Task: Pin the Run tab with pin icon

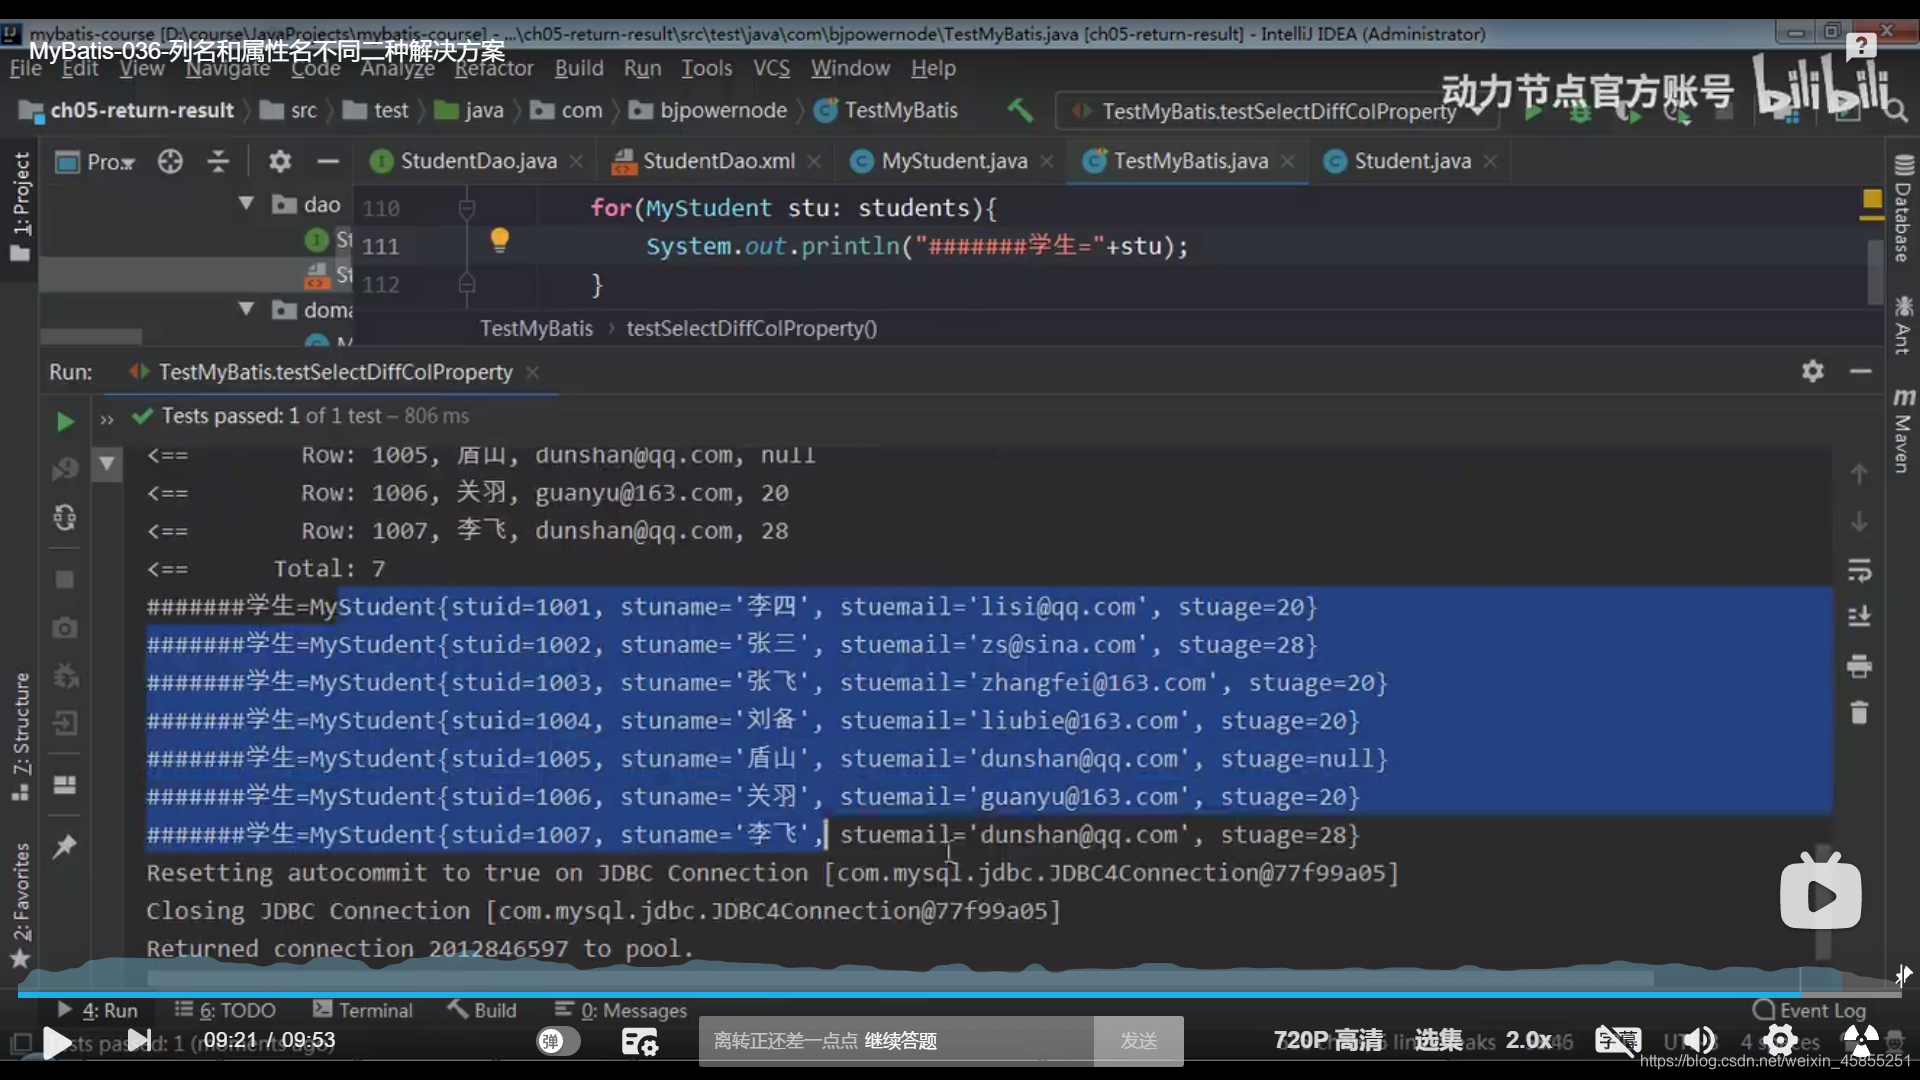Action: [65, 847]
